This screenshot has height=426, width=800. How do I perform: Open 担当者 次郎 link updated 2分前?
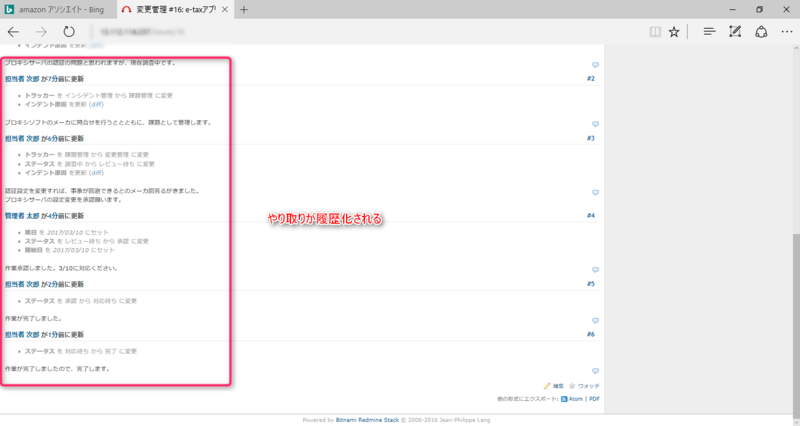pyautogui.click(x=22, y=284)
